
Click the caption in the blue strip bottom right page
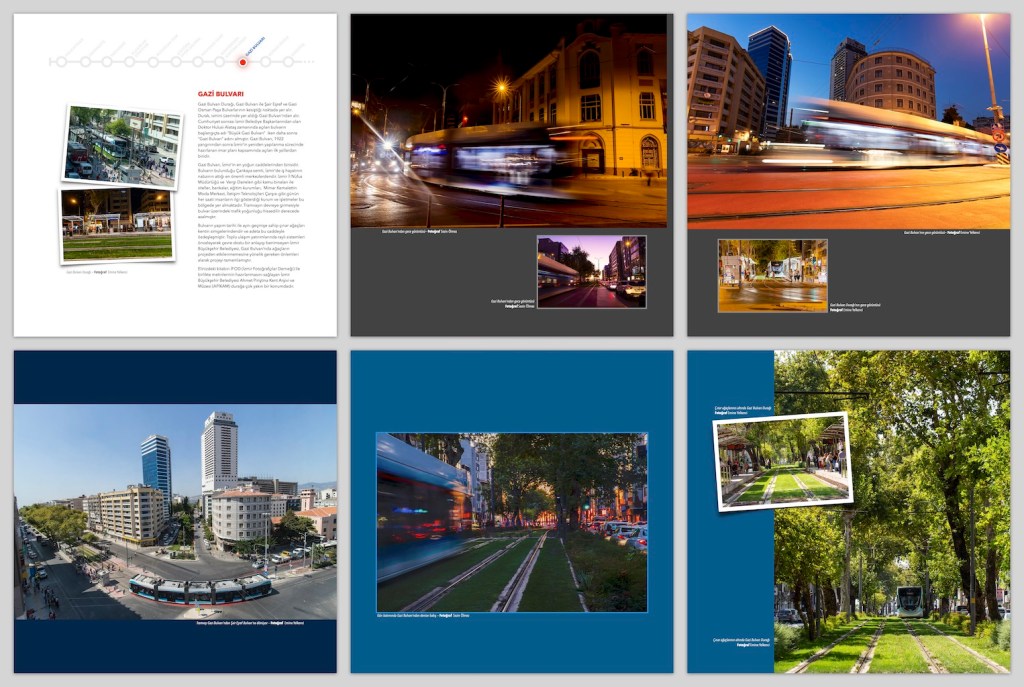pos(741,642)
